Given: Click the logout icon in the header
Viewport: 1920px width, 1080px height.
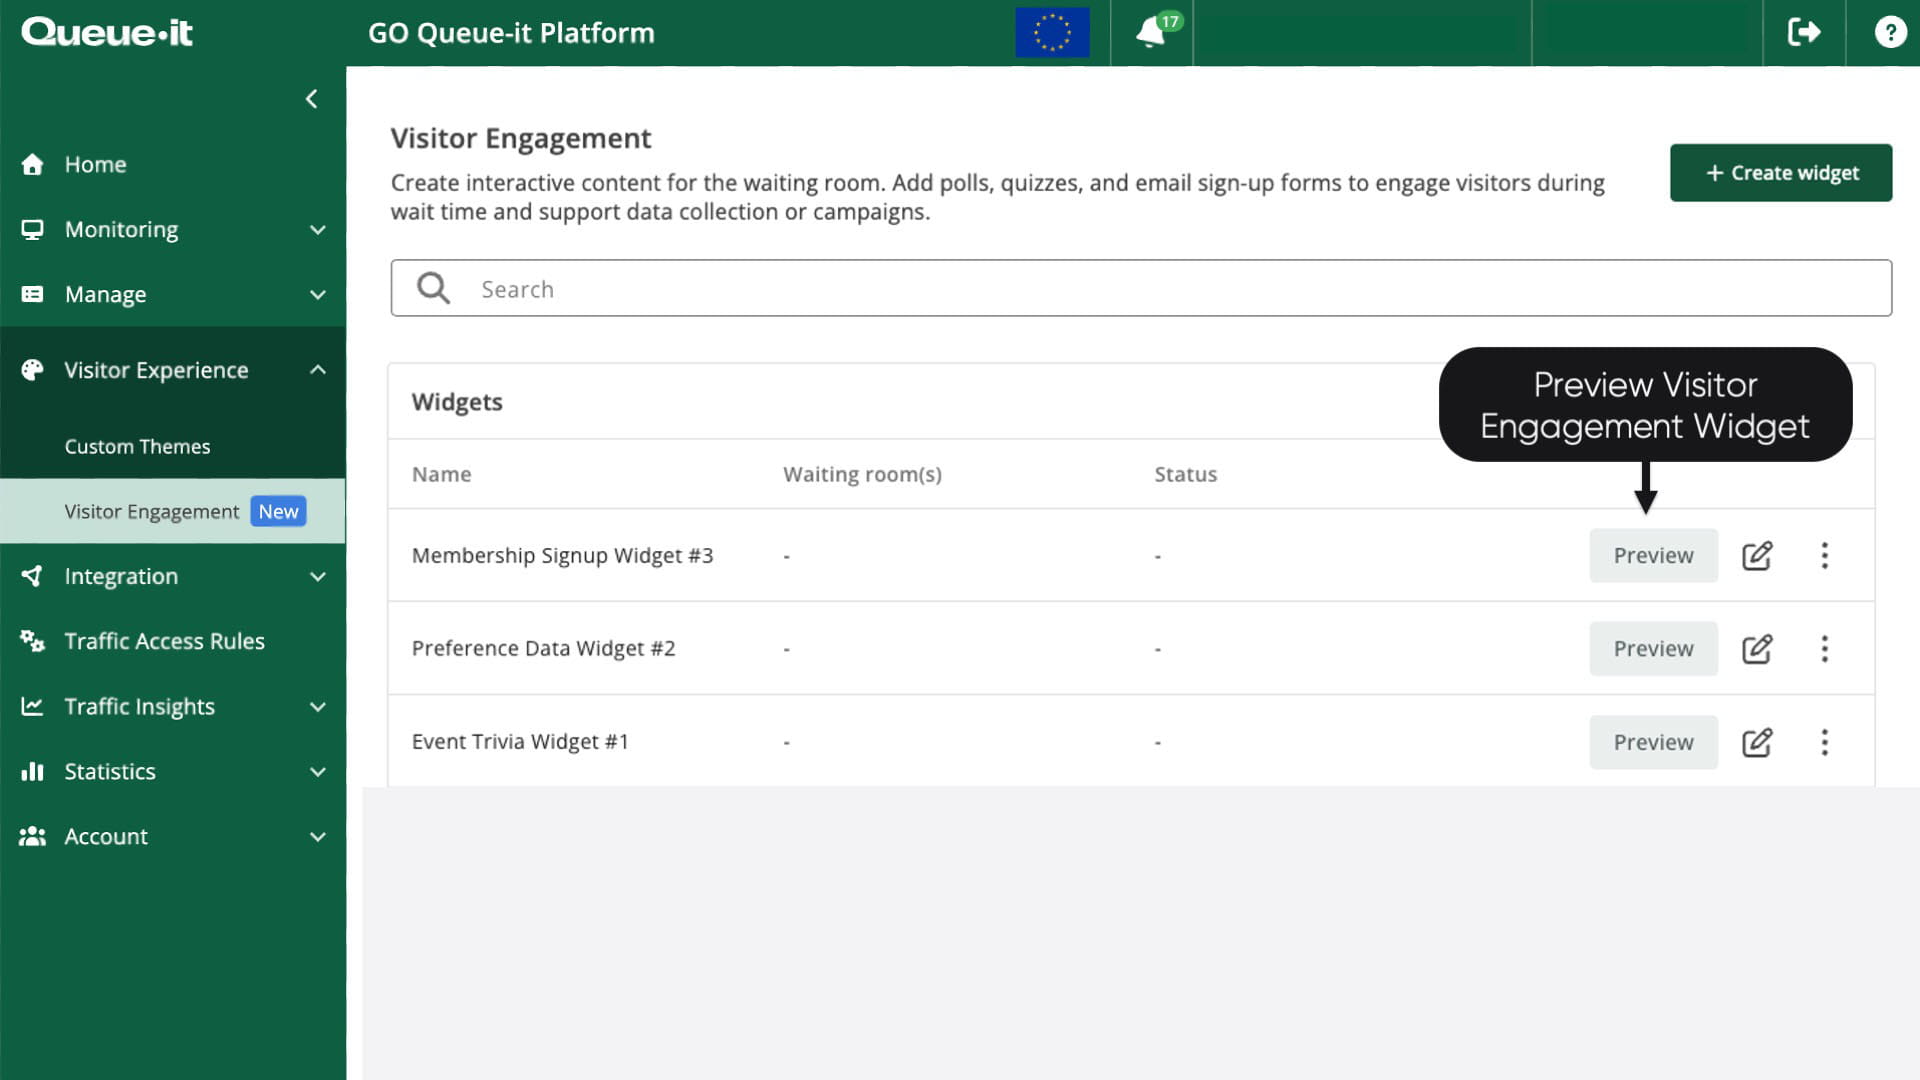Looking at the screenshot, I should [1804, 32].
